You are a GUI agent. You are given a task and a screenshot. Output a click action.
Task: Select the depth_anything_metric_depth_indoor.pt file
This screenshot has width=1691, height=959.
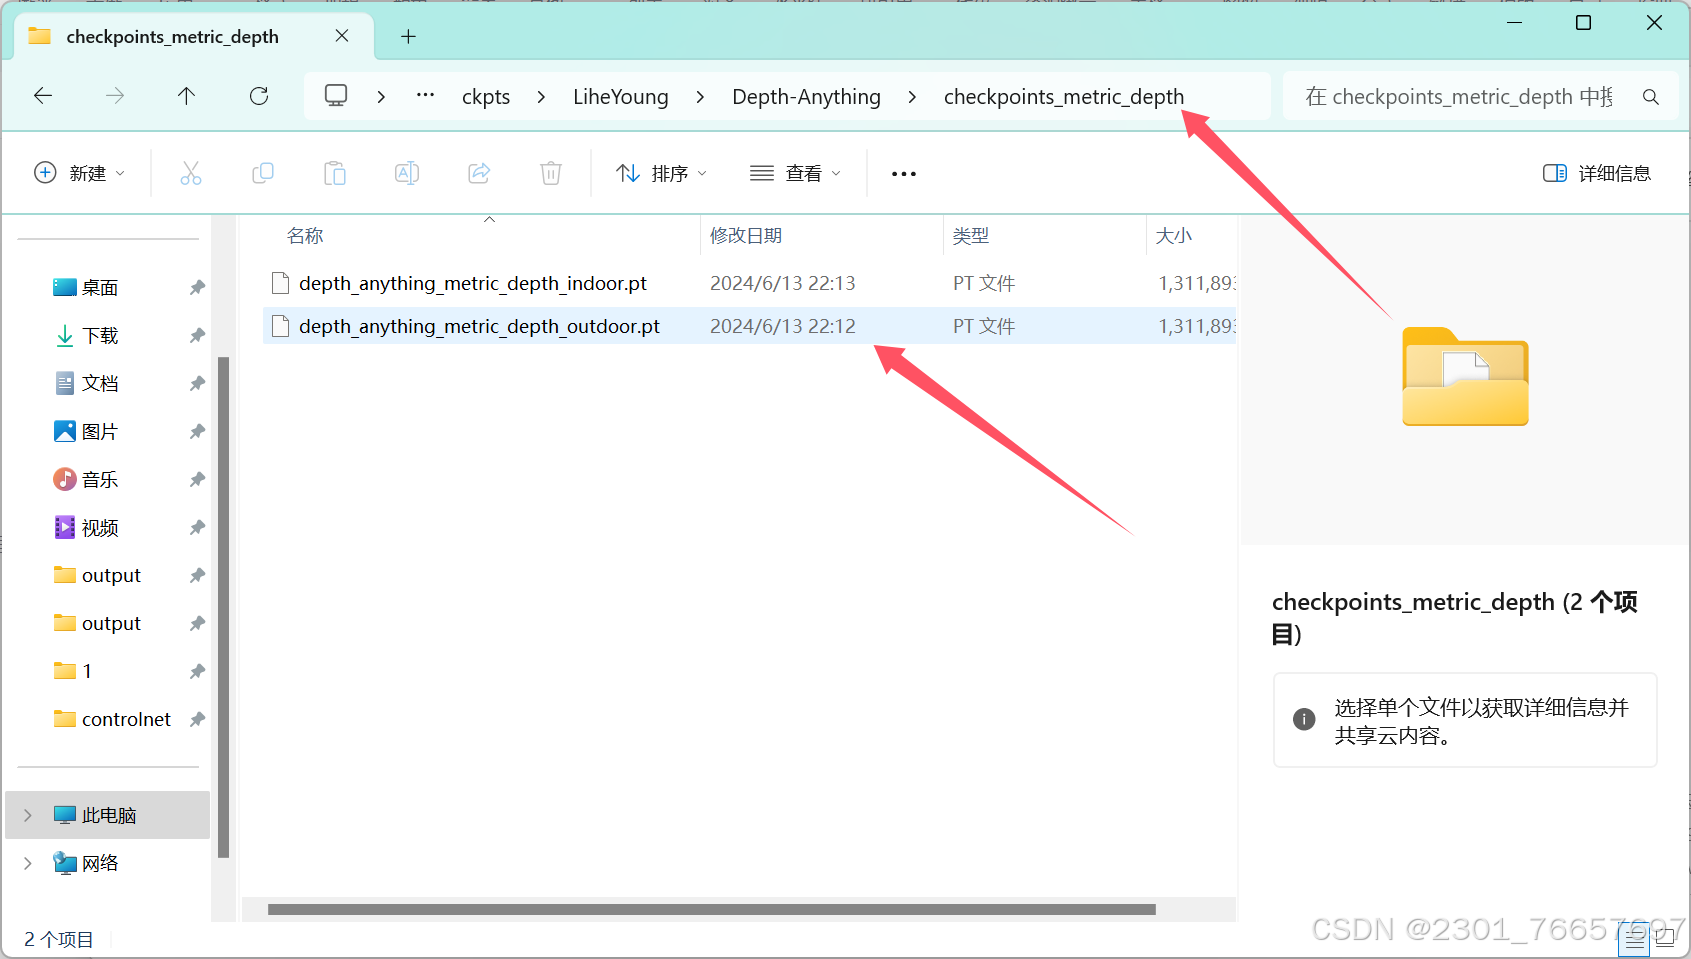[x=473, y=282]
